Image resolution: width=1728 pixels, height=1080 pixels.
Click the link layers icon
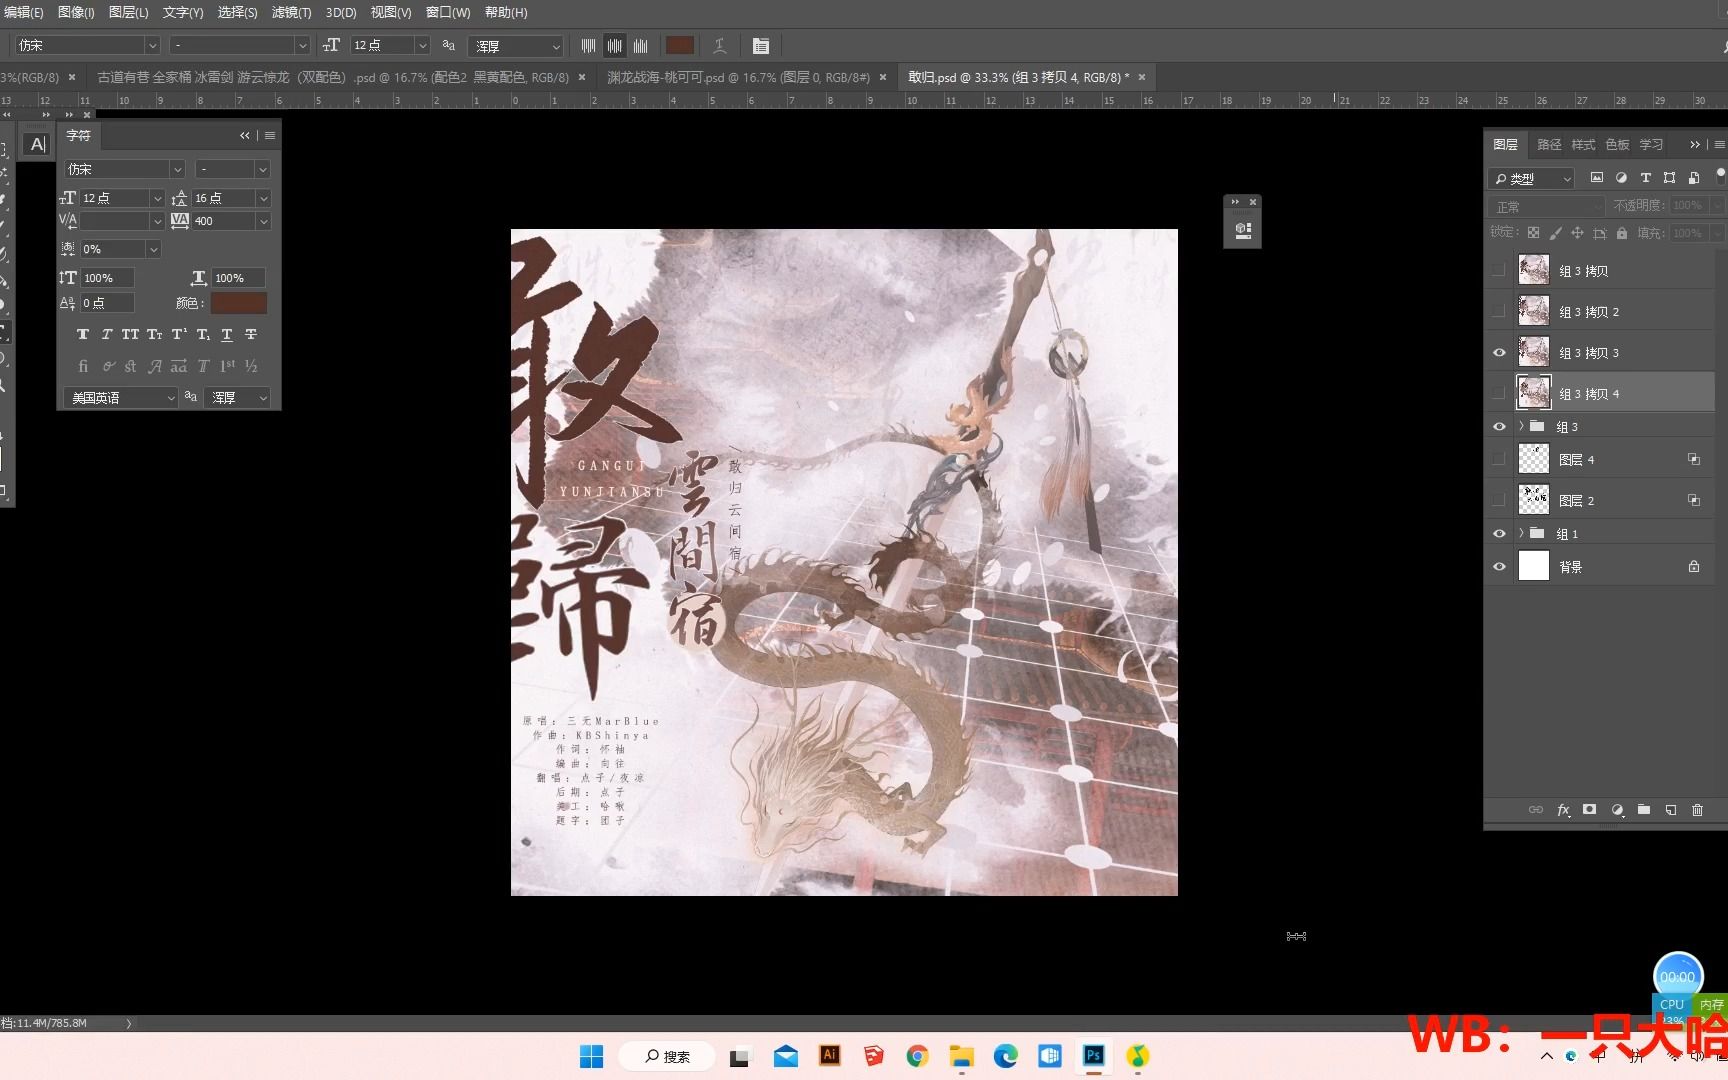(x=1536, y=811)
